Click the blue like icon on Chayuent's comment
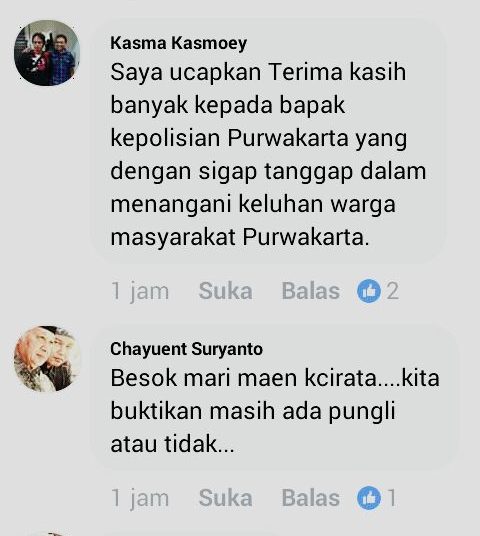Image resolution: width=480 pixels, height=536 pixels. tap(369, 498)
